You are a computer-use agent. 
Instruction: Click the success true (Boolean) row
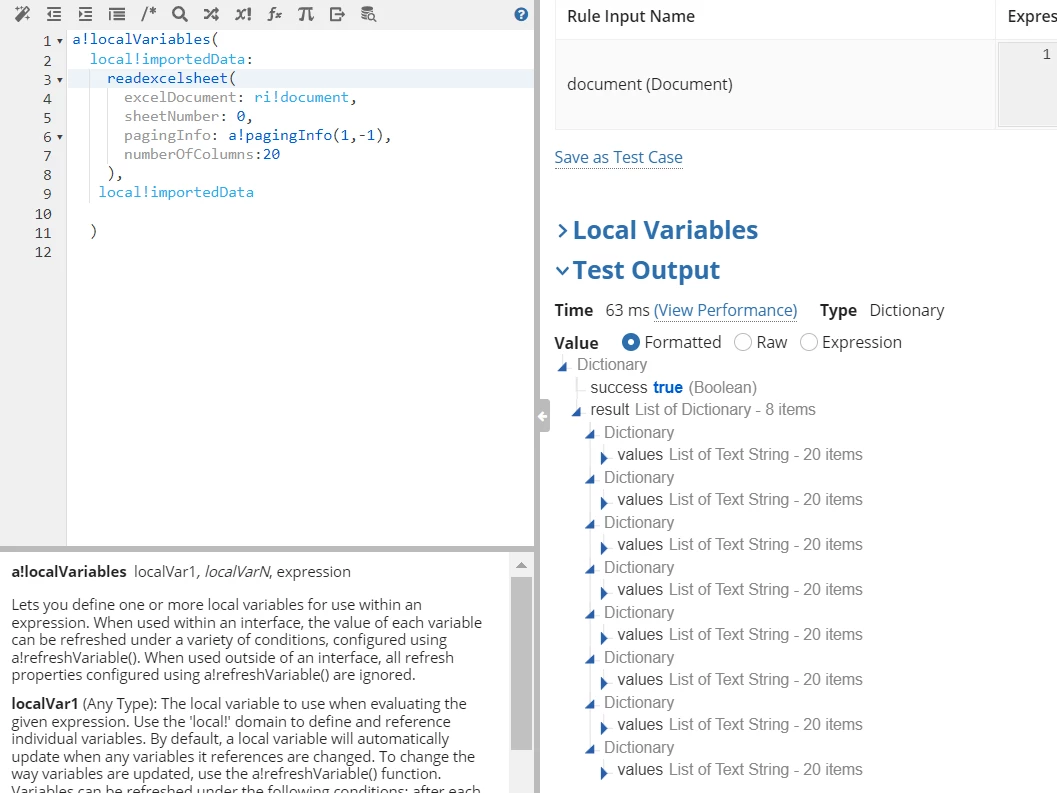pos(673,388)
